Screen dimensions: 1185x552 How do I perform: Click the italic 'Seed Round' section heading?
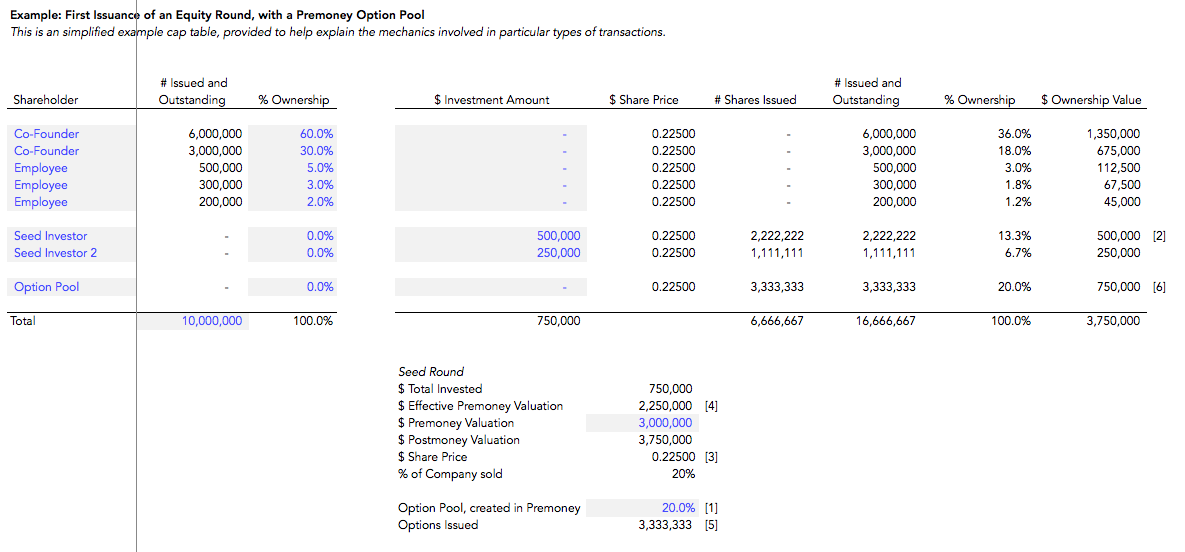(431, 372)
